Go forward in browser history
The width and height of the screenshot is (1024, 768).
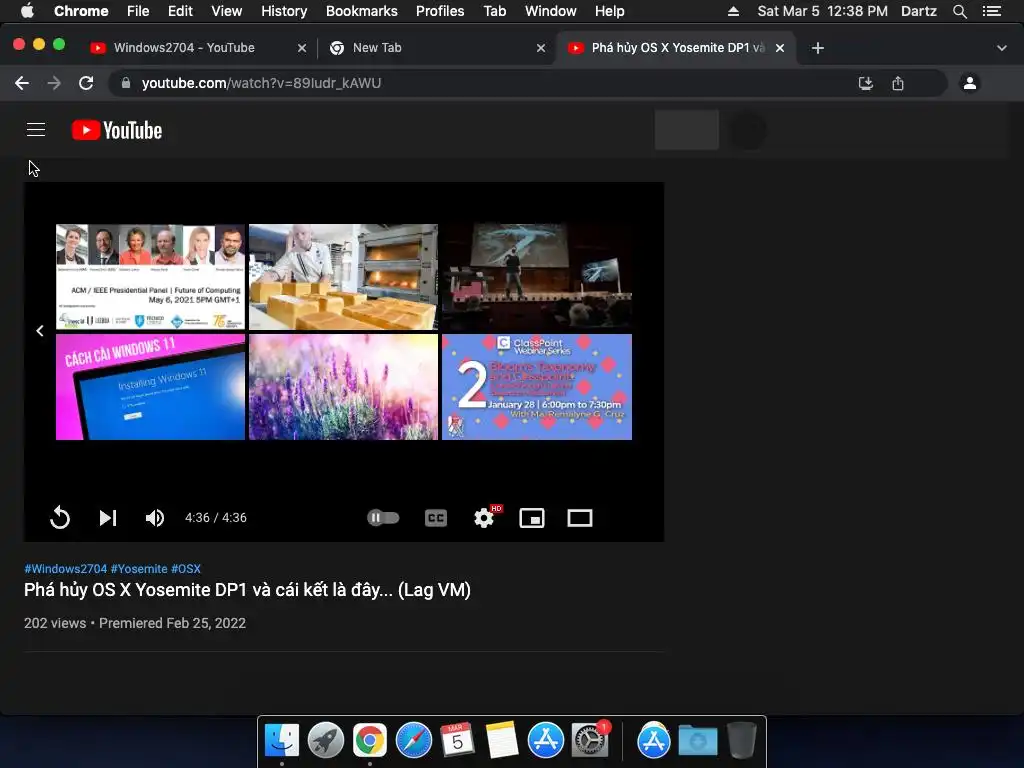coord(54,83)
